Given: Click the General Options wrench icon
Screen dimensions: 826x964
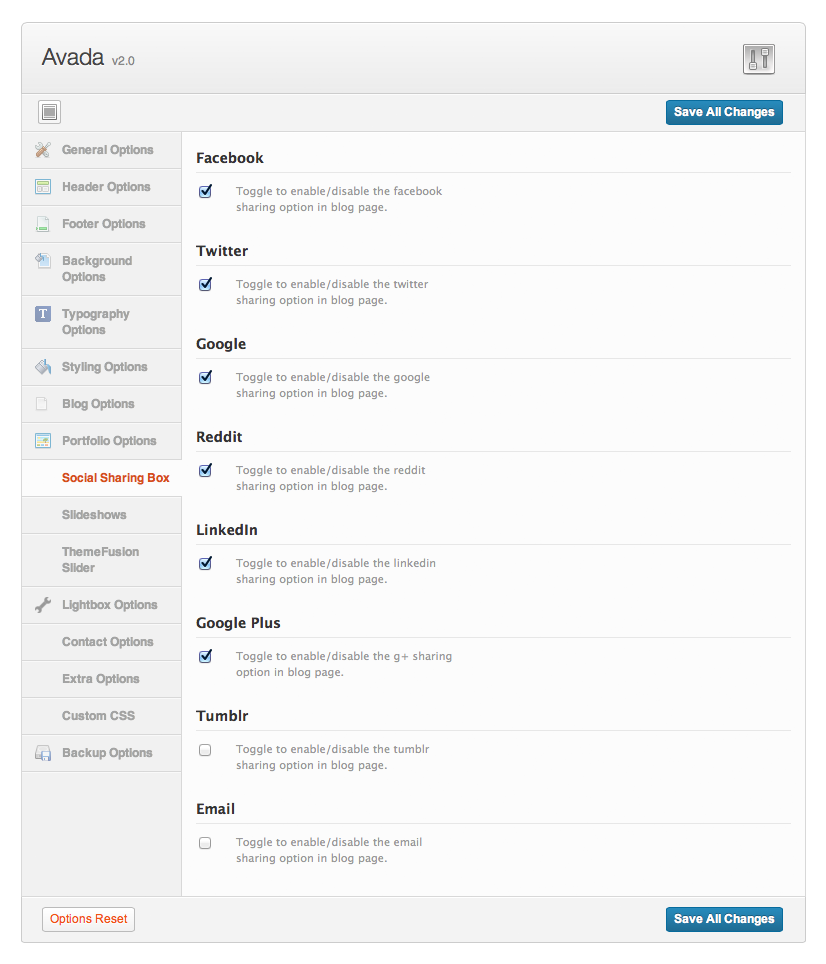Looking at the screenshot, I should coord(43,150).
